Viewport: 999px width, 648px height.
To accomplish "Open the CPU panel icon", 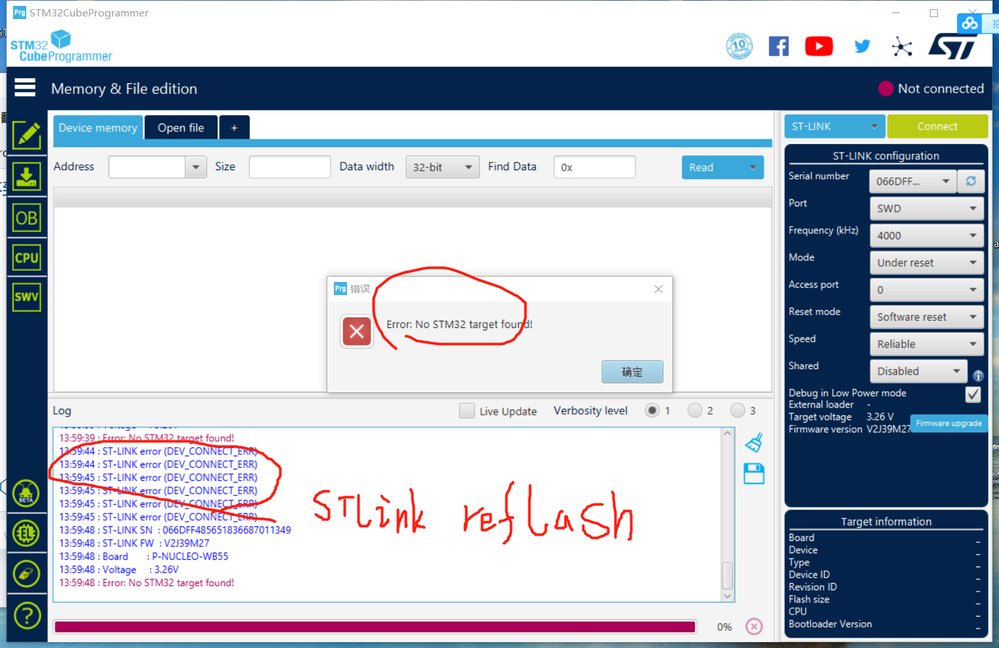I will click(x=26, y=258).
